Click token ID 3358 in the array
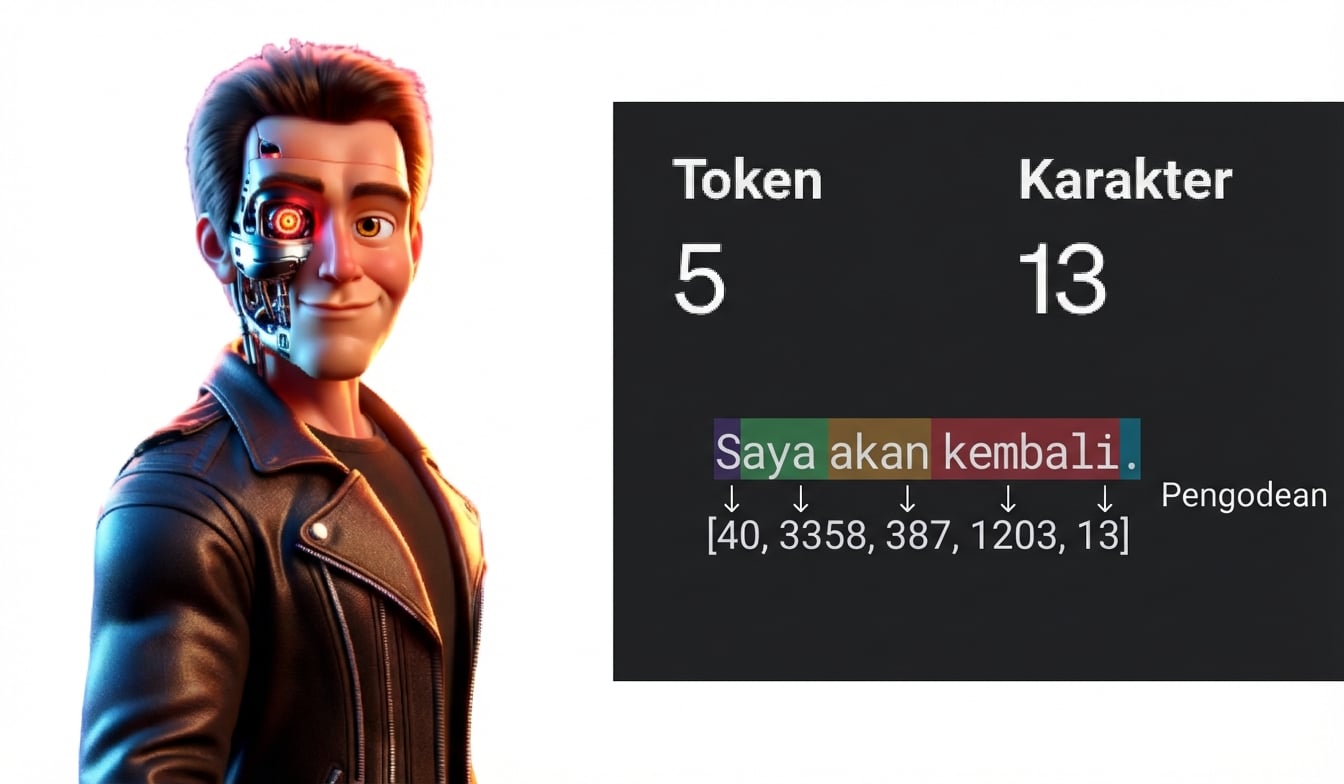Screen dimensions: 1344x784 point(821,537)
